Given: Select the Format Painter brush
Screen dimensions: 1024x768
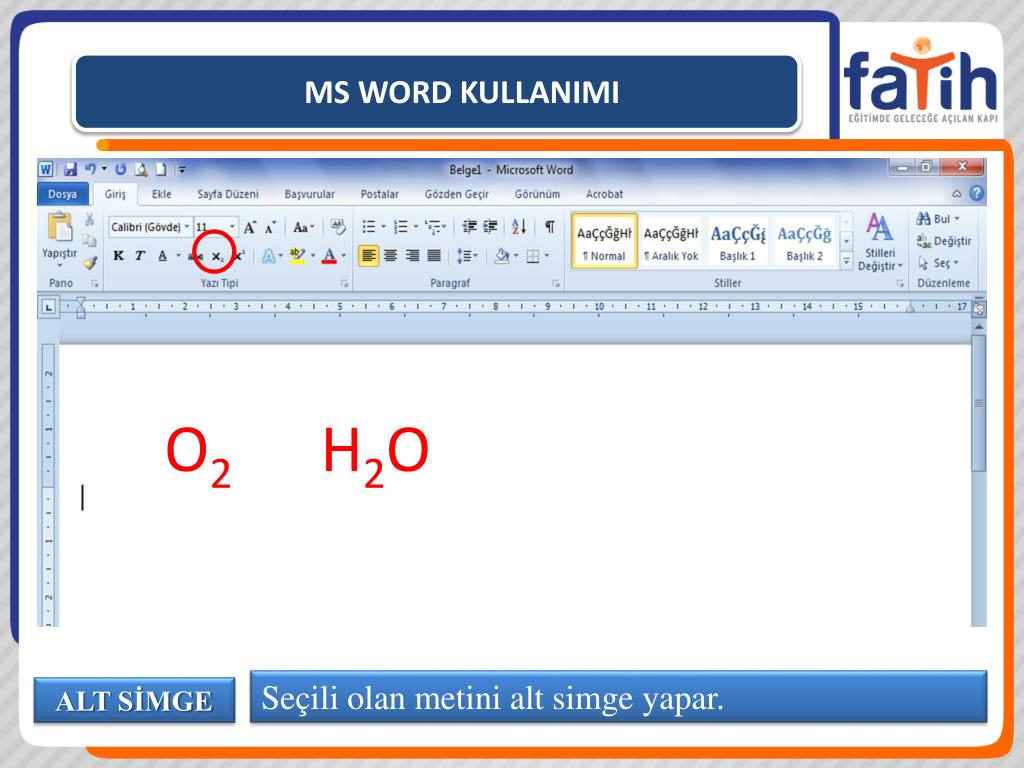Looking at the screenshot, I should tap(89, 263).
